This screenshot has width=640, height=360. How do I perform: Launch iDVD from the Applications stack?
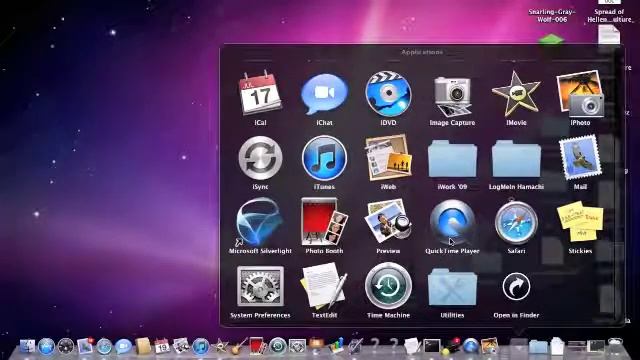388,94
